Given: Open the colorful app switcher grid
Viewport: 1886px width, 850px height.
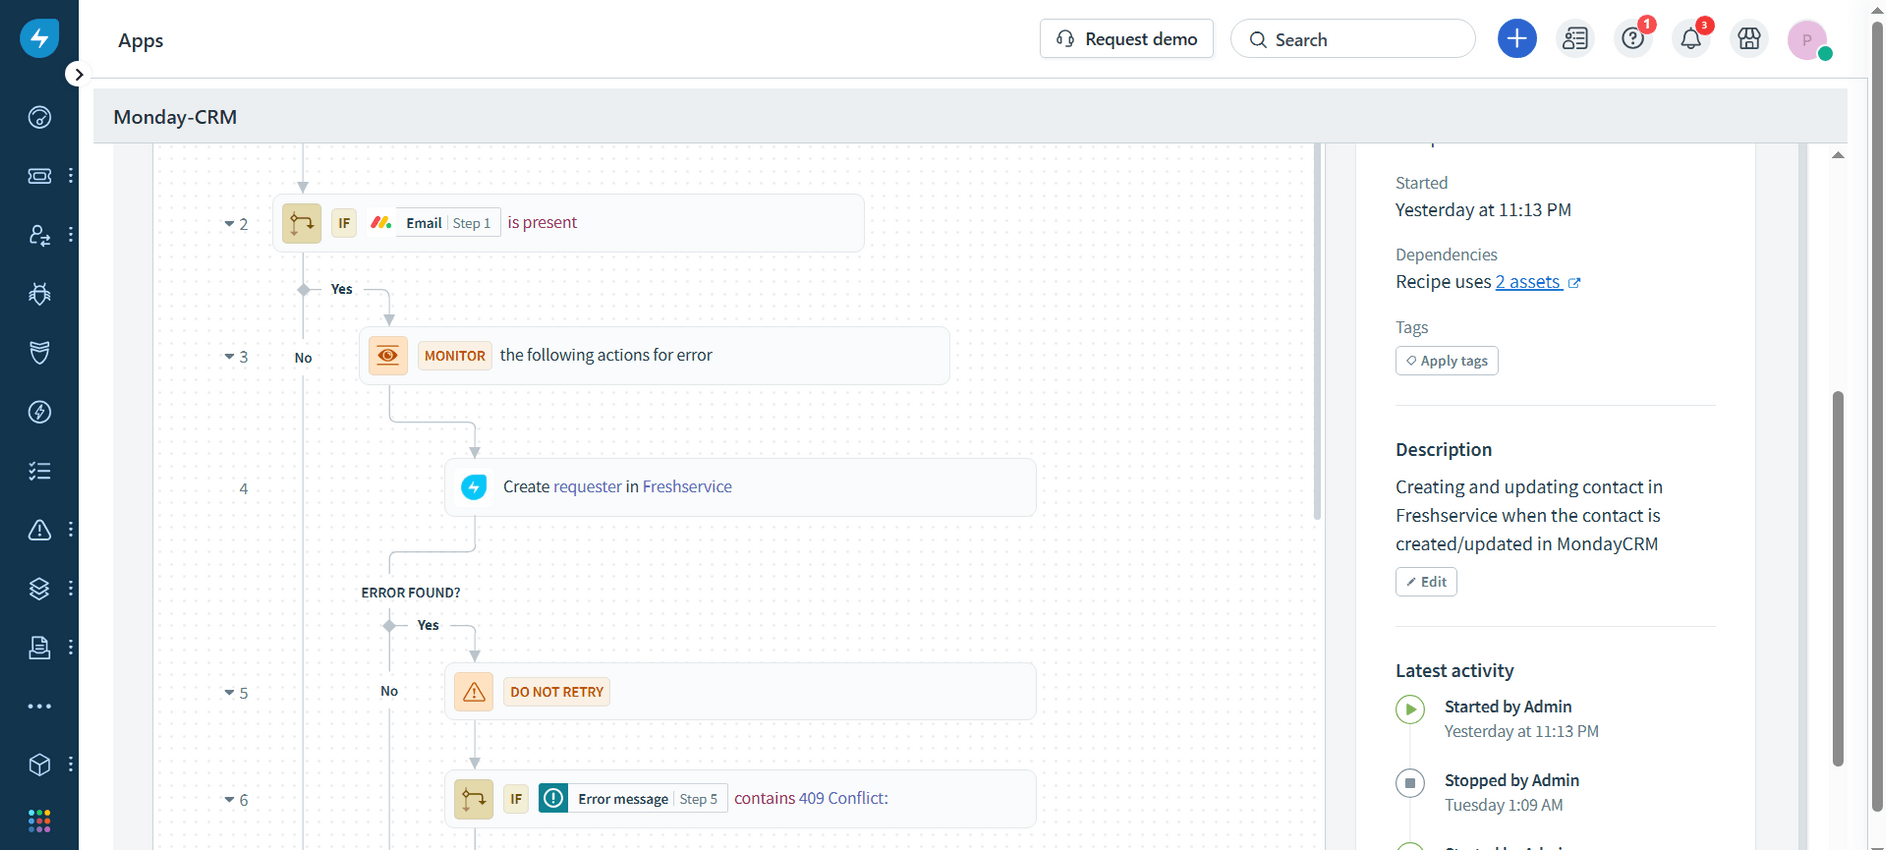Looking at the screenshot, I should tap(39, 821).
